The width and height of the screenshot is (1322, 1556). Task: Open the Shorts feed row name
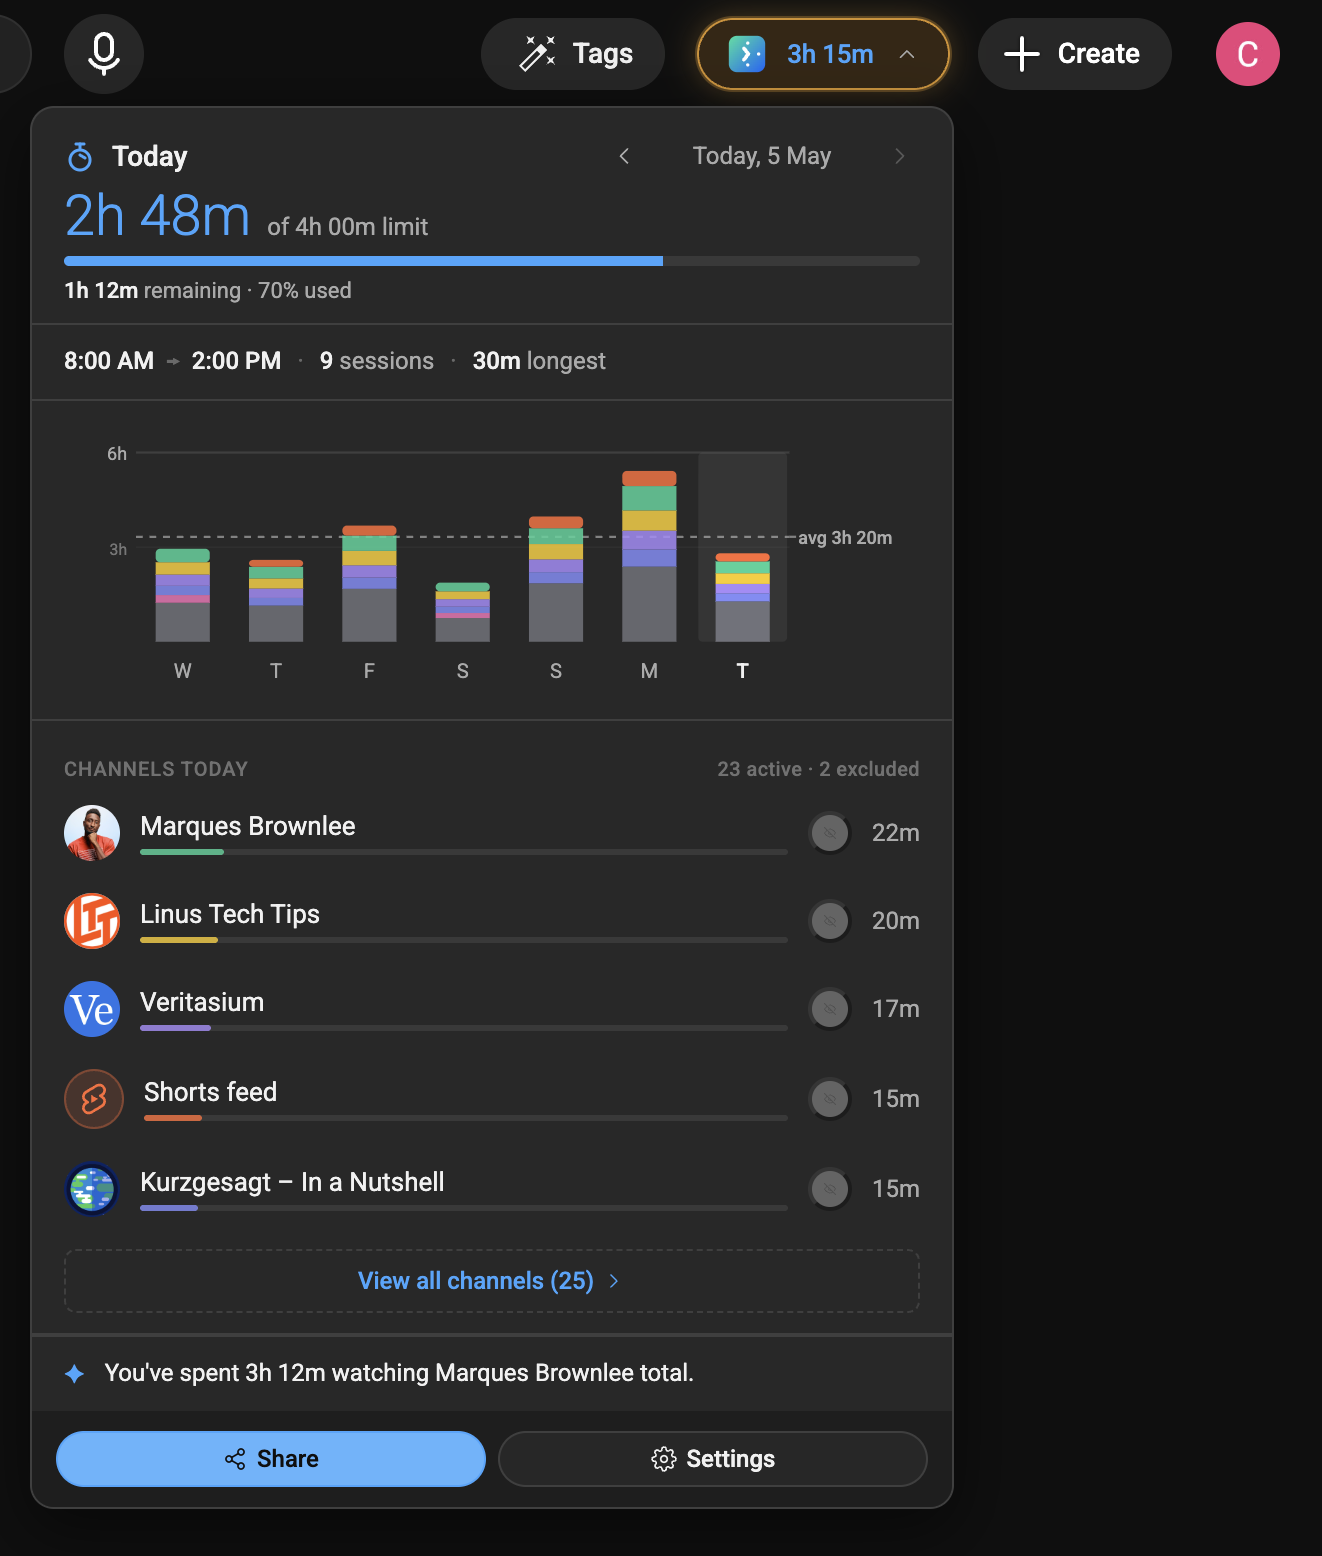click(x=210, y=1092)
